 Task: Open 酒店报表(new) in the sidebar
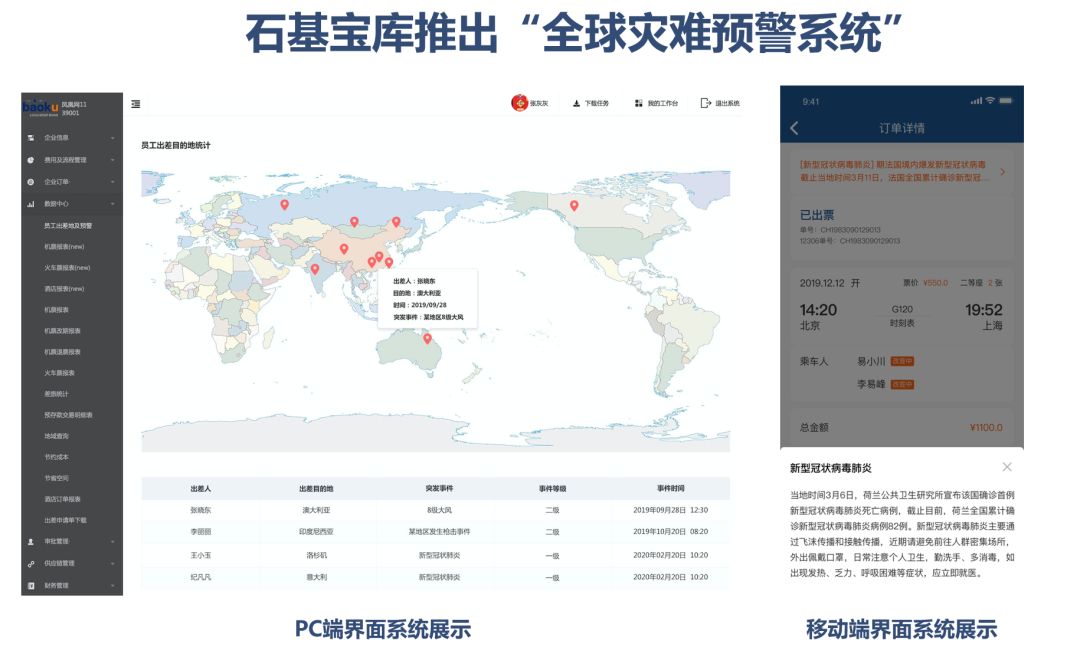click(64, 289)
